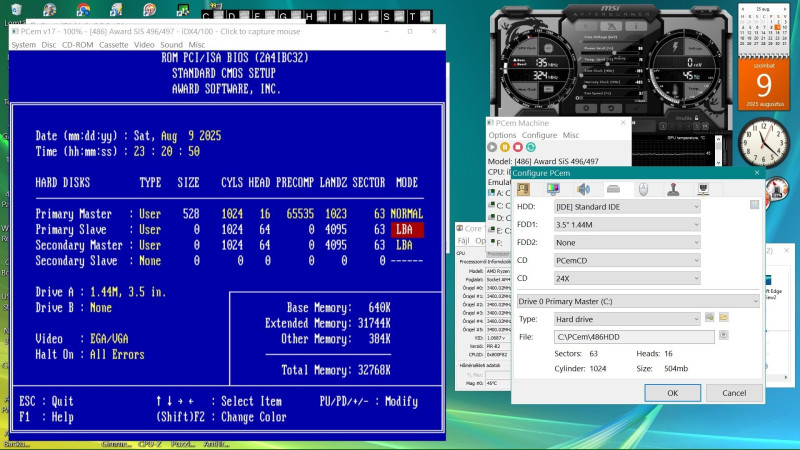The width and height of the screenshot is (800, 450).
Task: Open the Mouse tab icon in Configure PCem
Action: 643,189
